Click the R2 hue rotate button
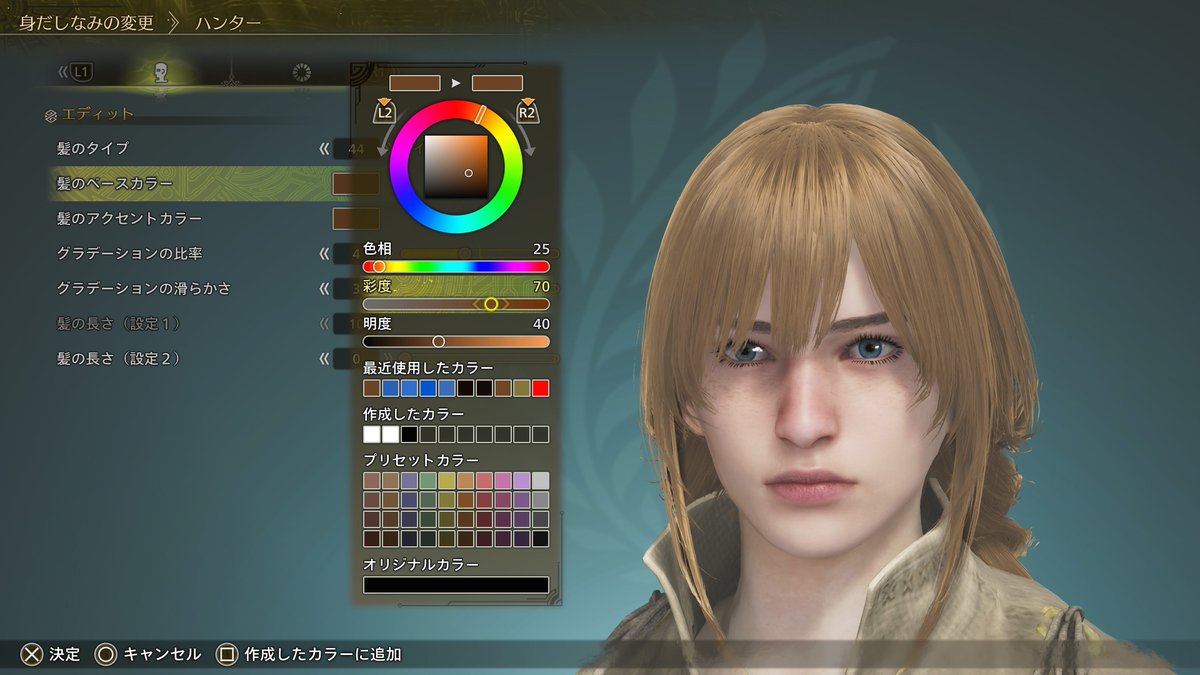Viewport: 1200px width, 675px height. pyautogui.click(x=527, y=111)
